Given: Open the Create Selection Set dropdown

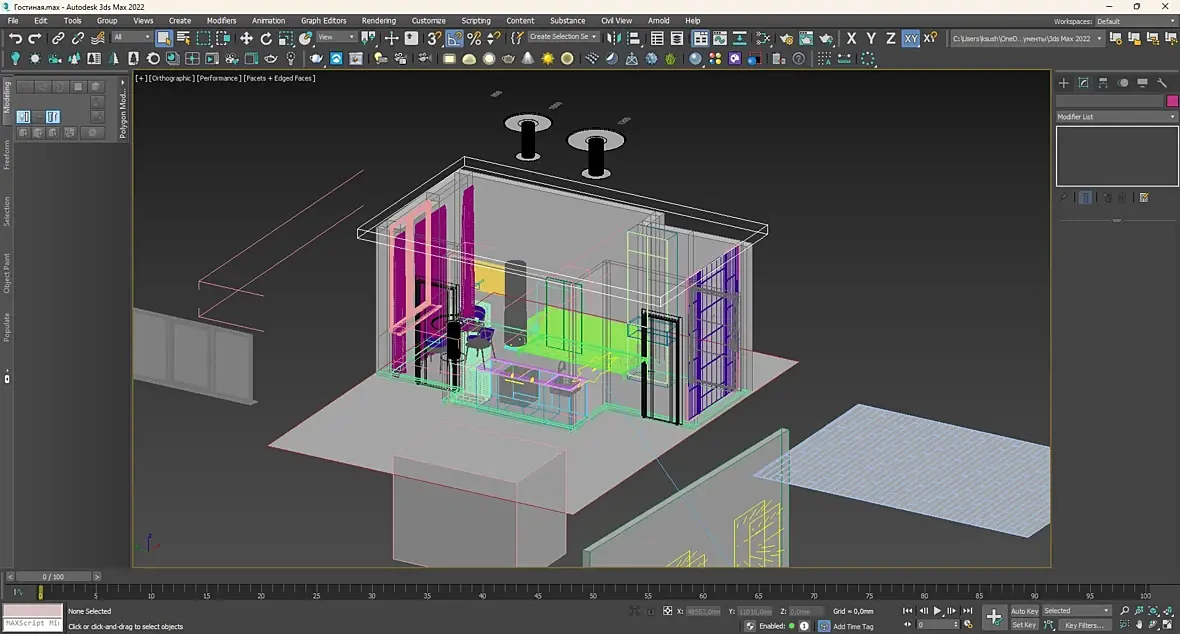Looking at the screenshot, I should 563,37.
